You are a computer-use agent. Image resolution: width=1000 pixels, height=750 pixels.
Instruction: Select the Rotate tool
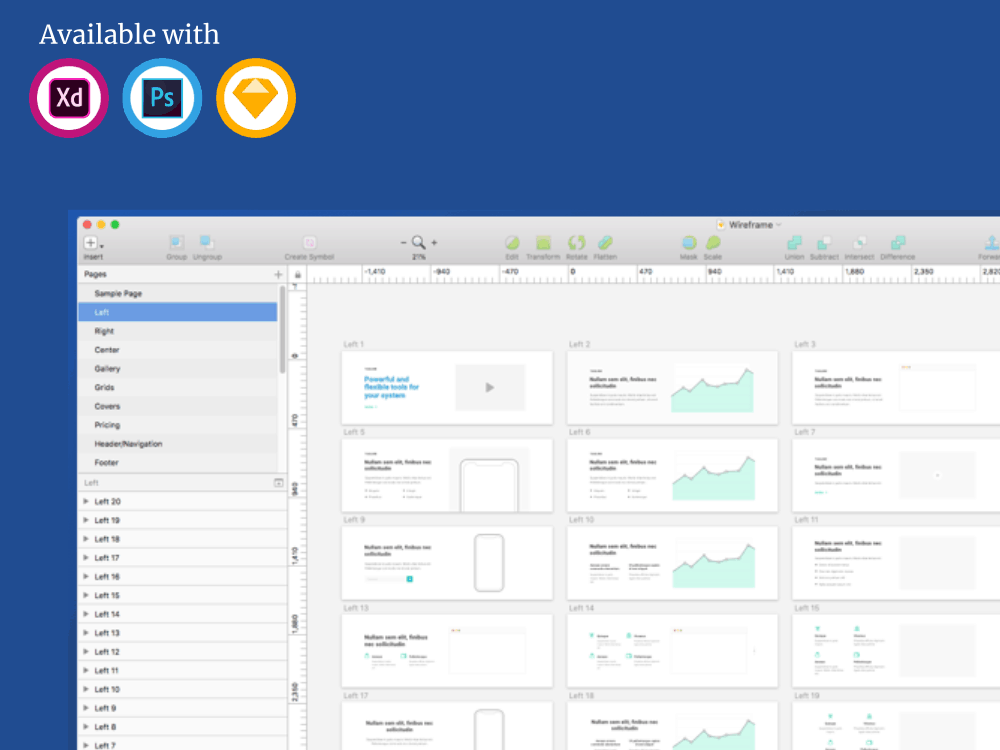[576, 243]
